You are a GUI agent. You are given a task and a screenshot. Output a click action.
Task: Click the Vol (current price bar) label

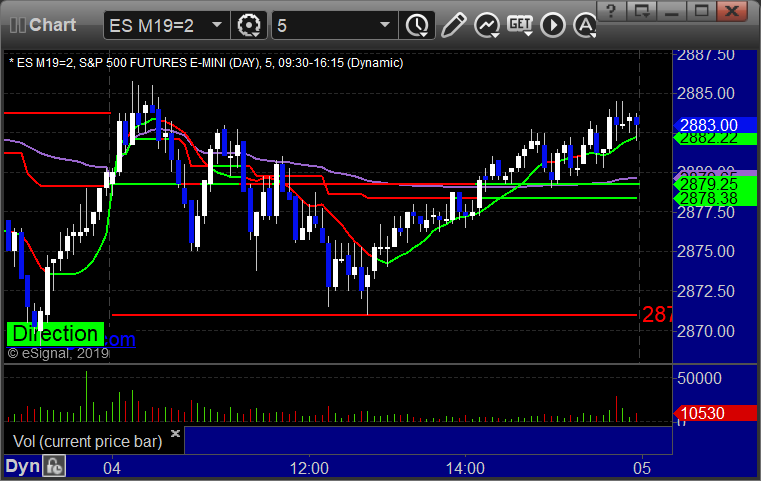[88, 441]
